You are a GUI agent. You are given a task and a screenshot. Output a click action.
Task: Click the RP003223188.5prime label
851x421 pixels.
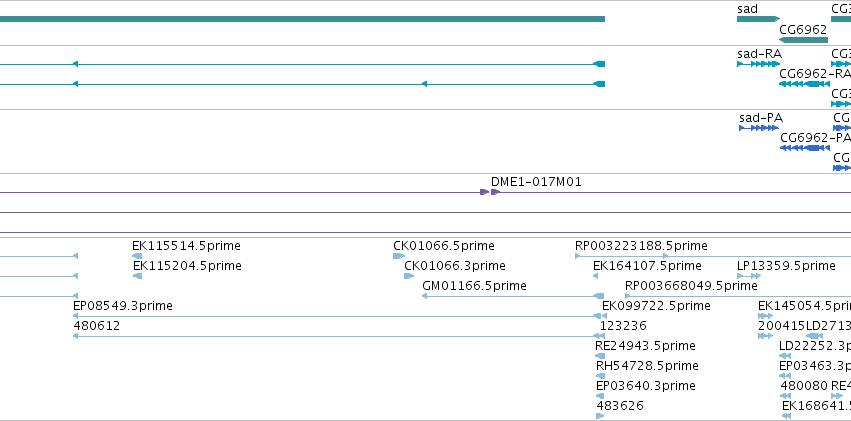(641, 246)
